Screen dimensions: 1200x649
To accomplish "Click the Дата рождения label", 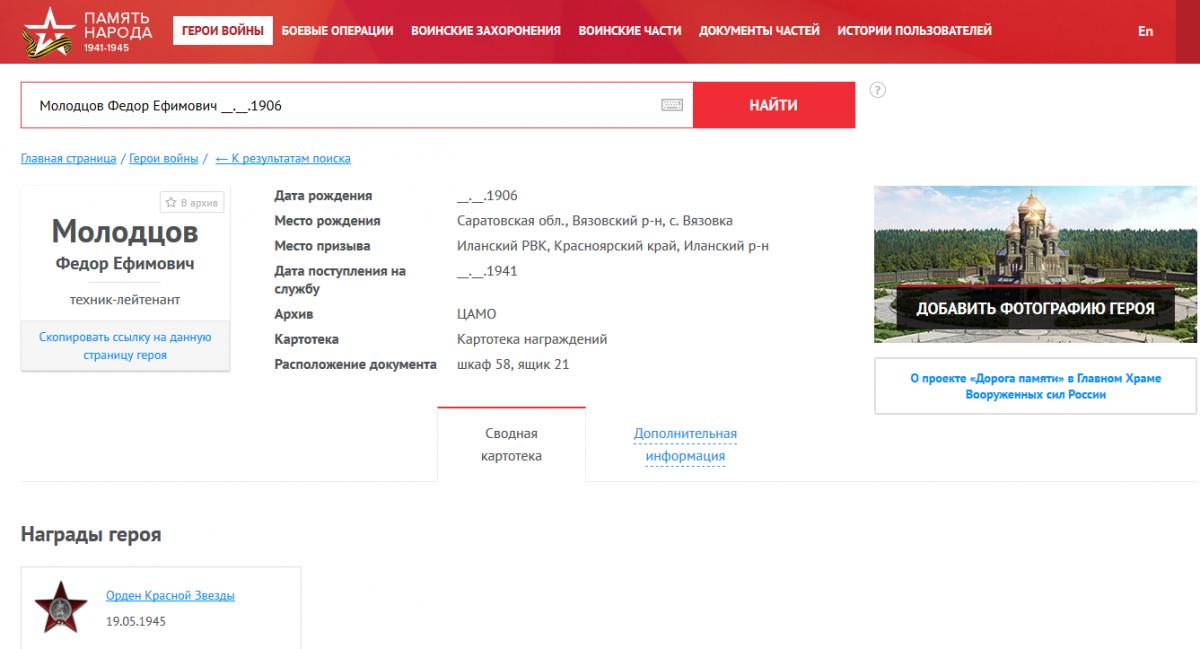I will [323, 196].
